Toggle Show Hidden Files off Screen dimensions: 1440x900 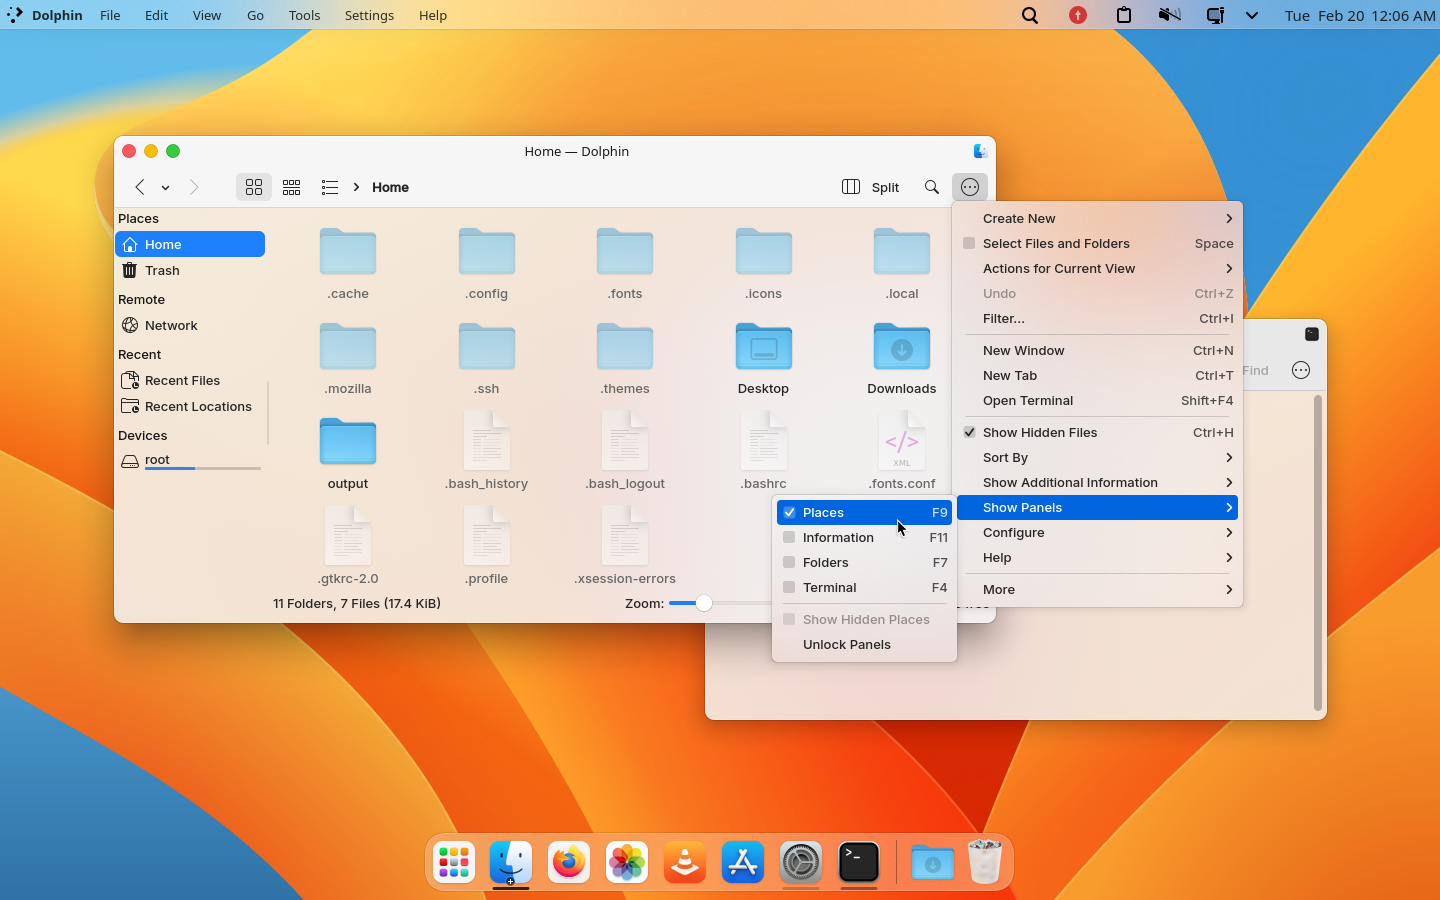point(1097,432)
